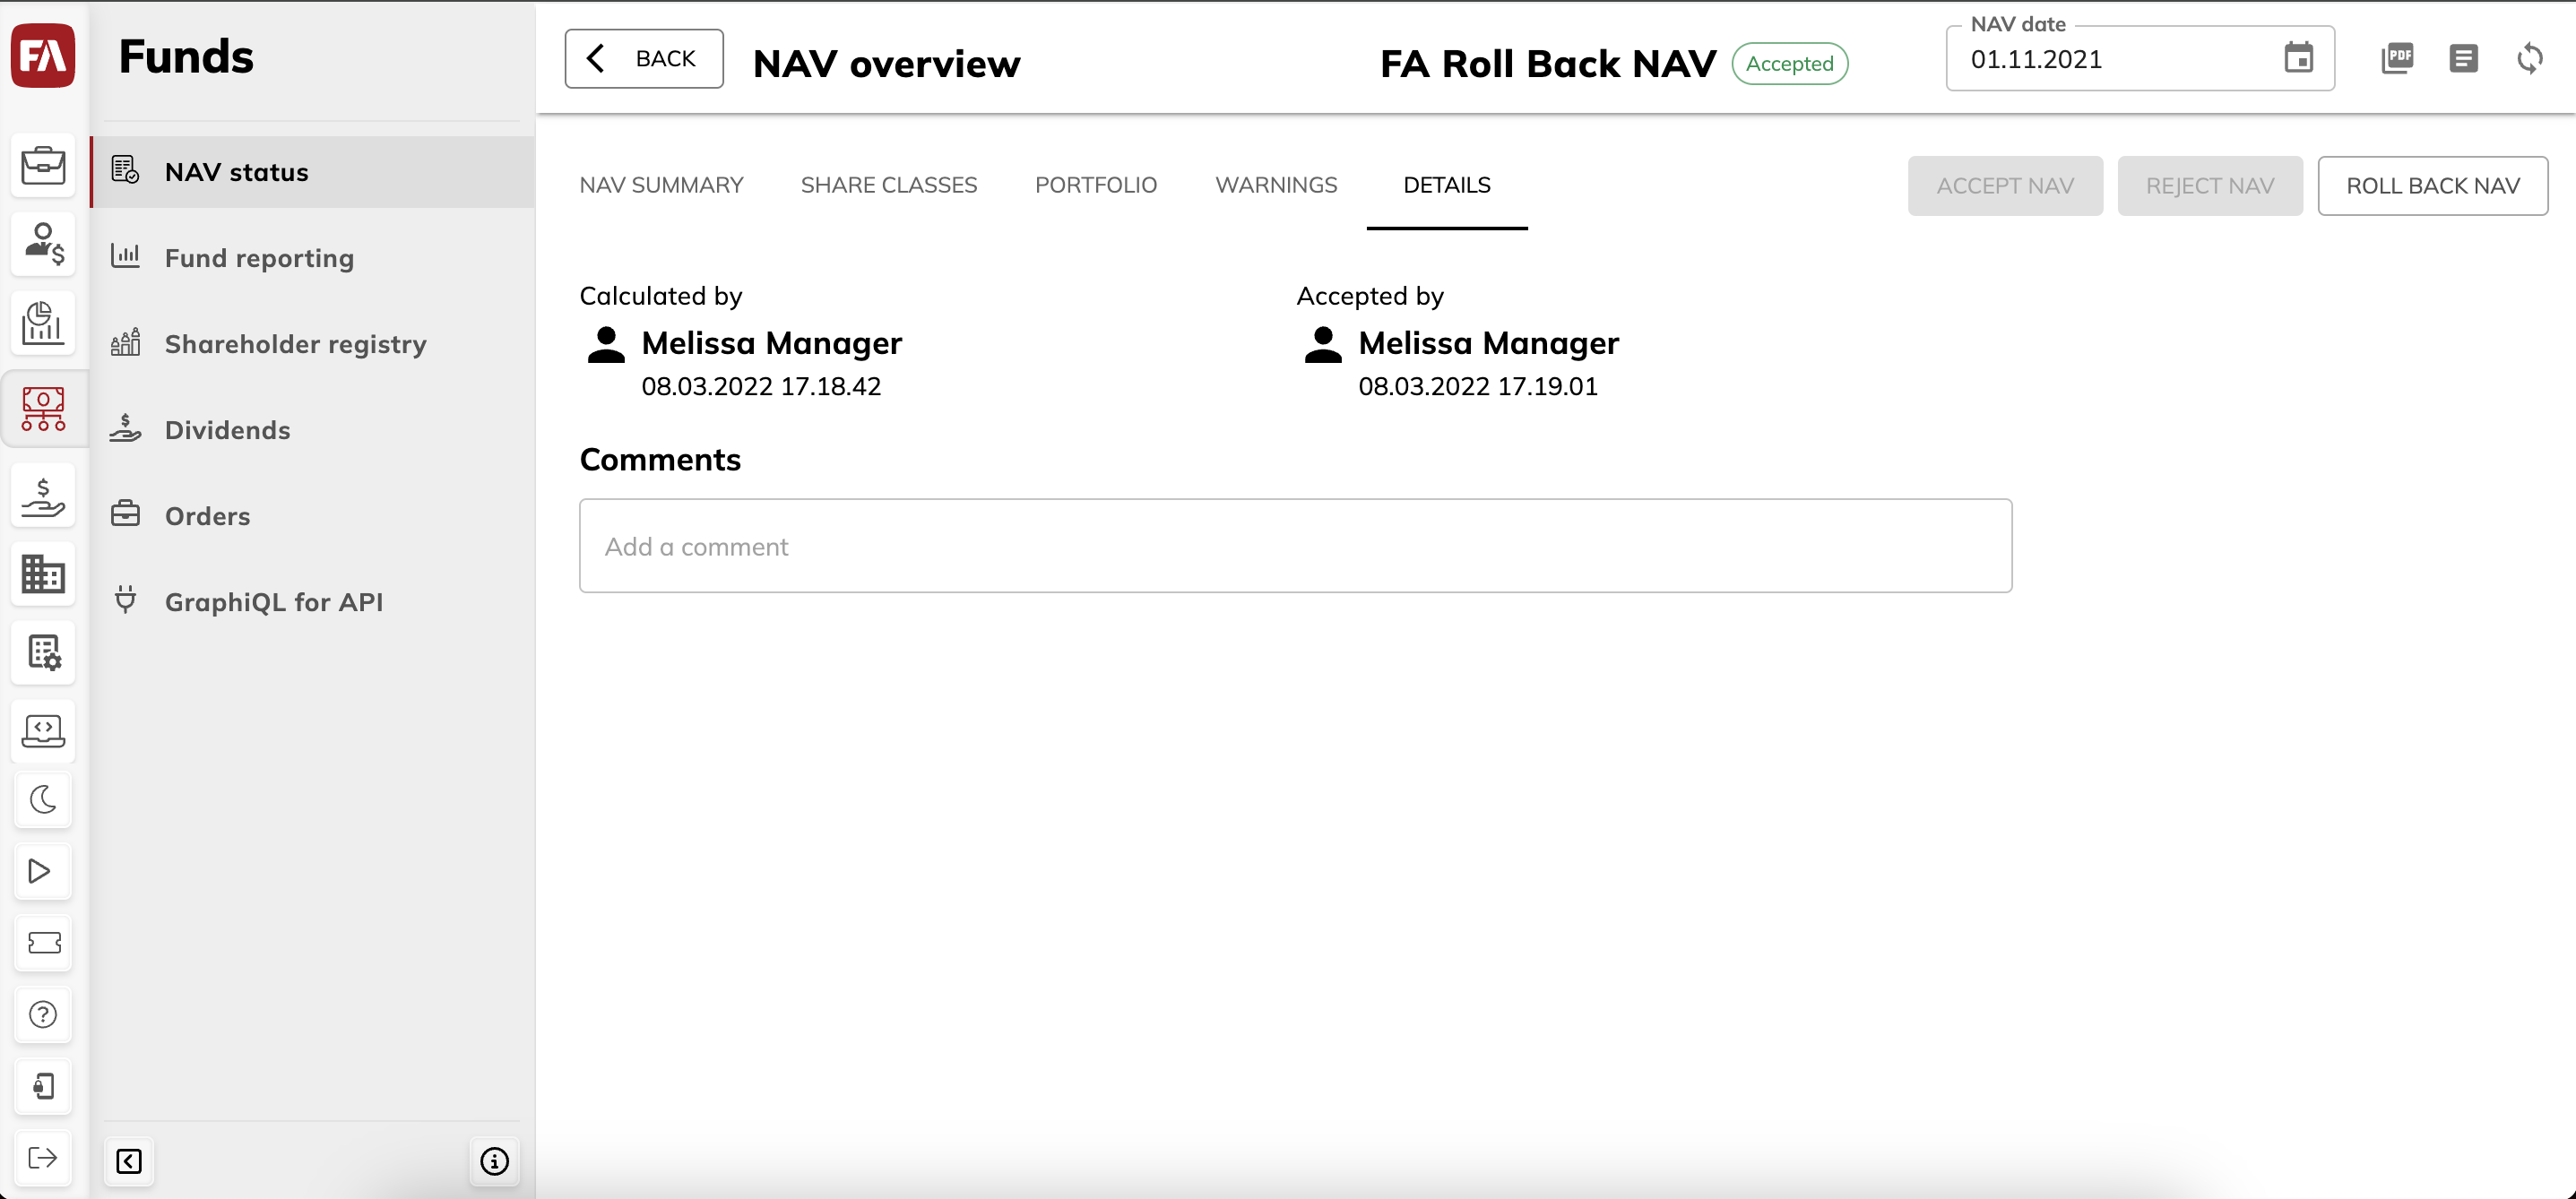This screenshot has height=1199, width=2576.
Task: Open GraphiQL for API tool
Action: click(272, 601)
